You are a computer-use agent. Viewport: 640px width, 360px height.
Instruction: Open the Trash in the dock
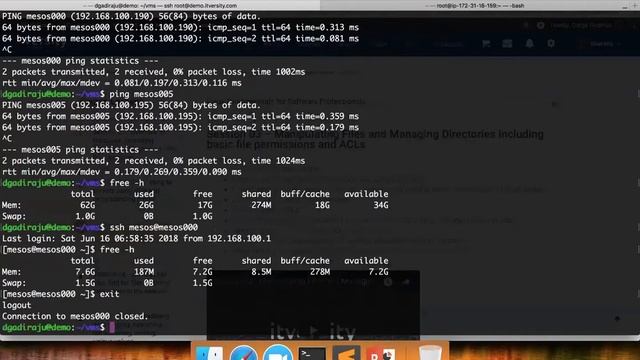tap(430, 353)
